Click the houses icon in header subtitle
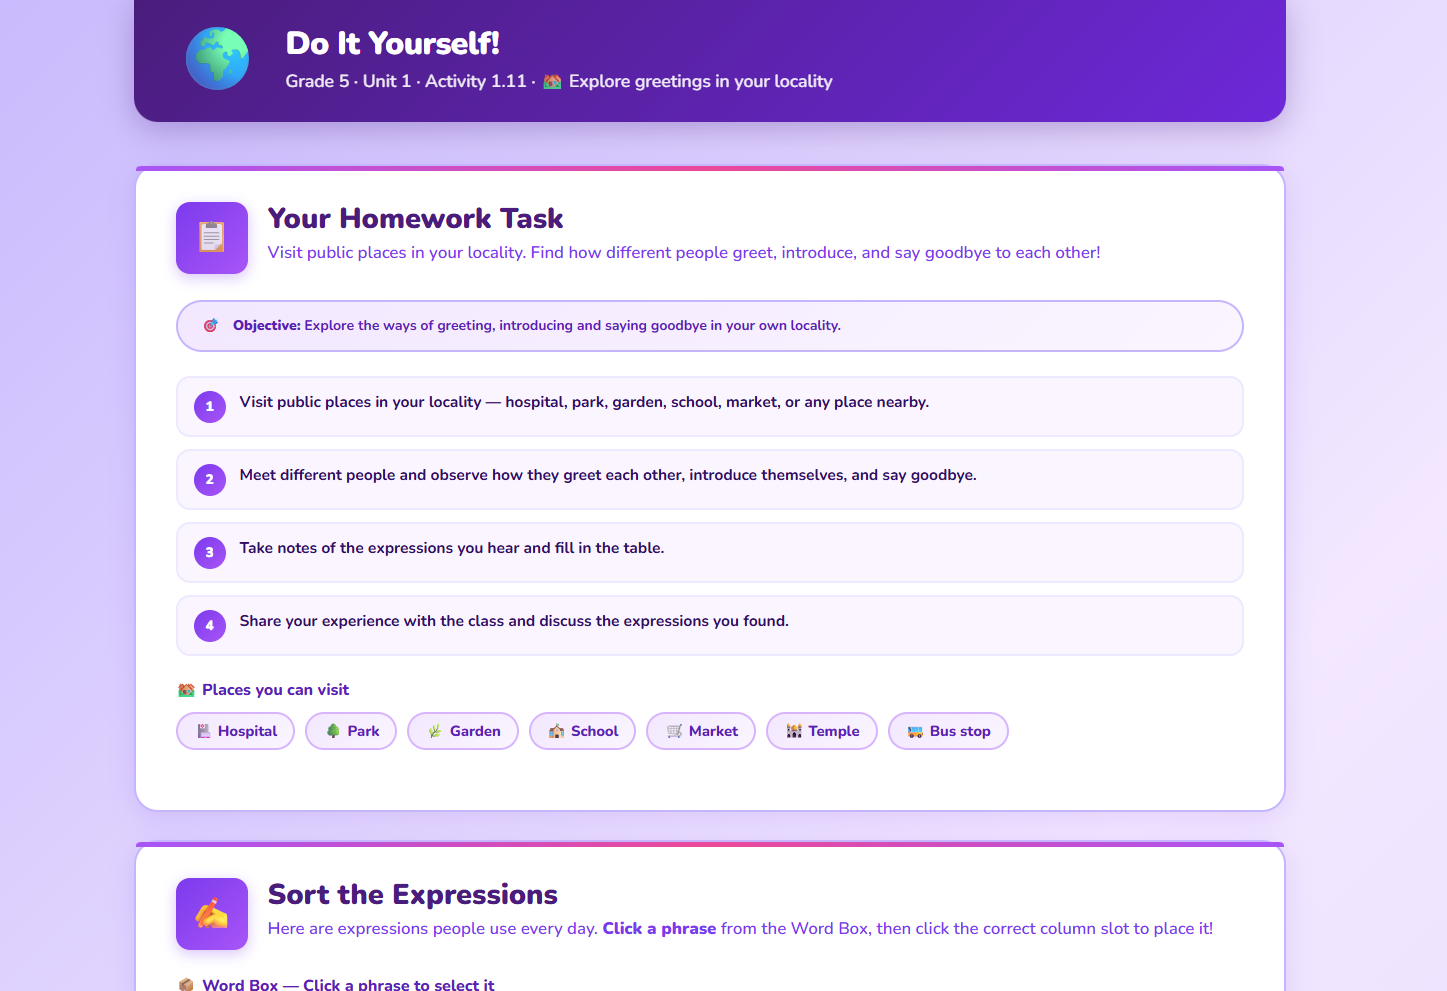This screenshot has height=991, width=1447. (x=552, y=82)
